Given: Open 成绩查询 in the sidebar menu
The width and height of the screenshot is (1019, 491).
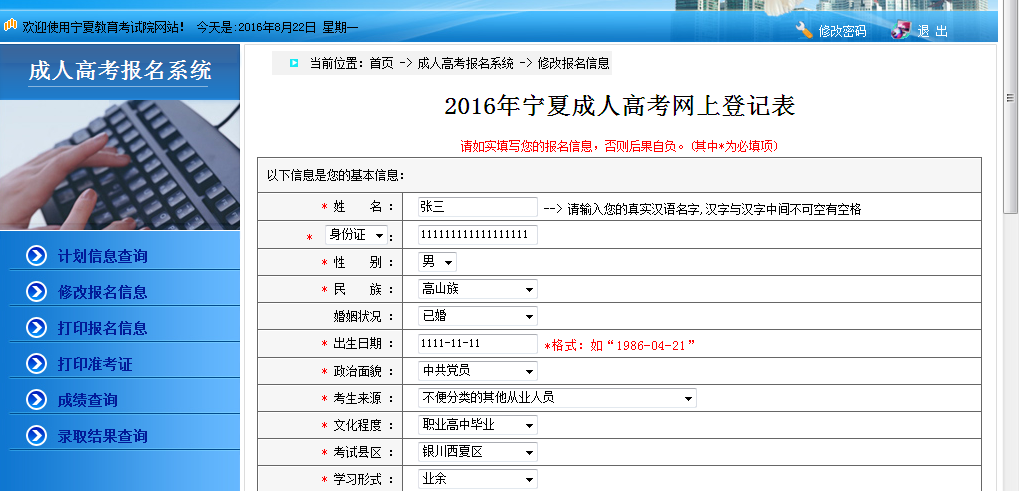Looking at the screenshot, I should (x=88, y=400).
